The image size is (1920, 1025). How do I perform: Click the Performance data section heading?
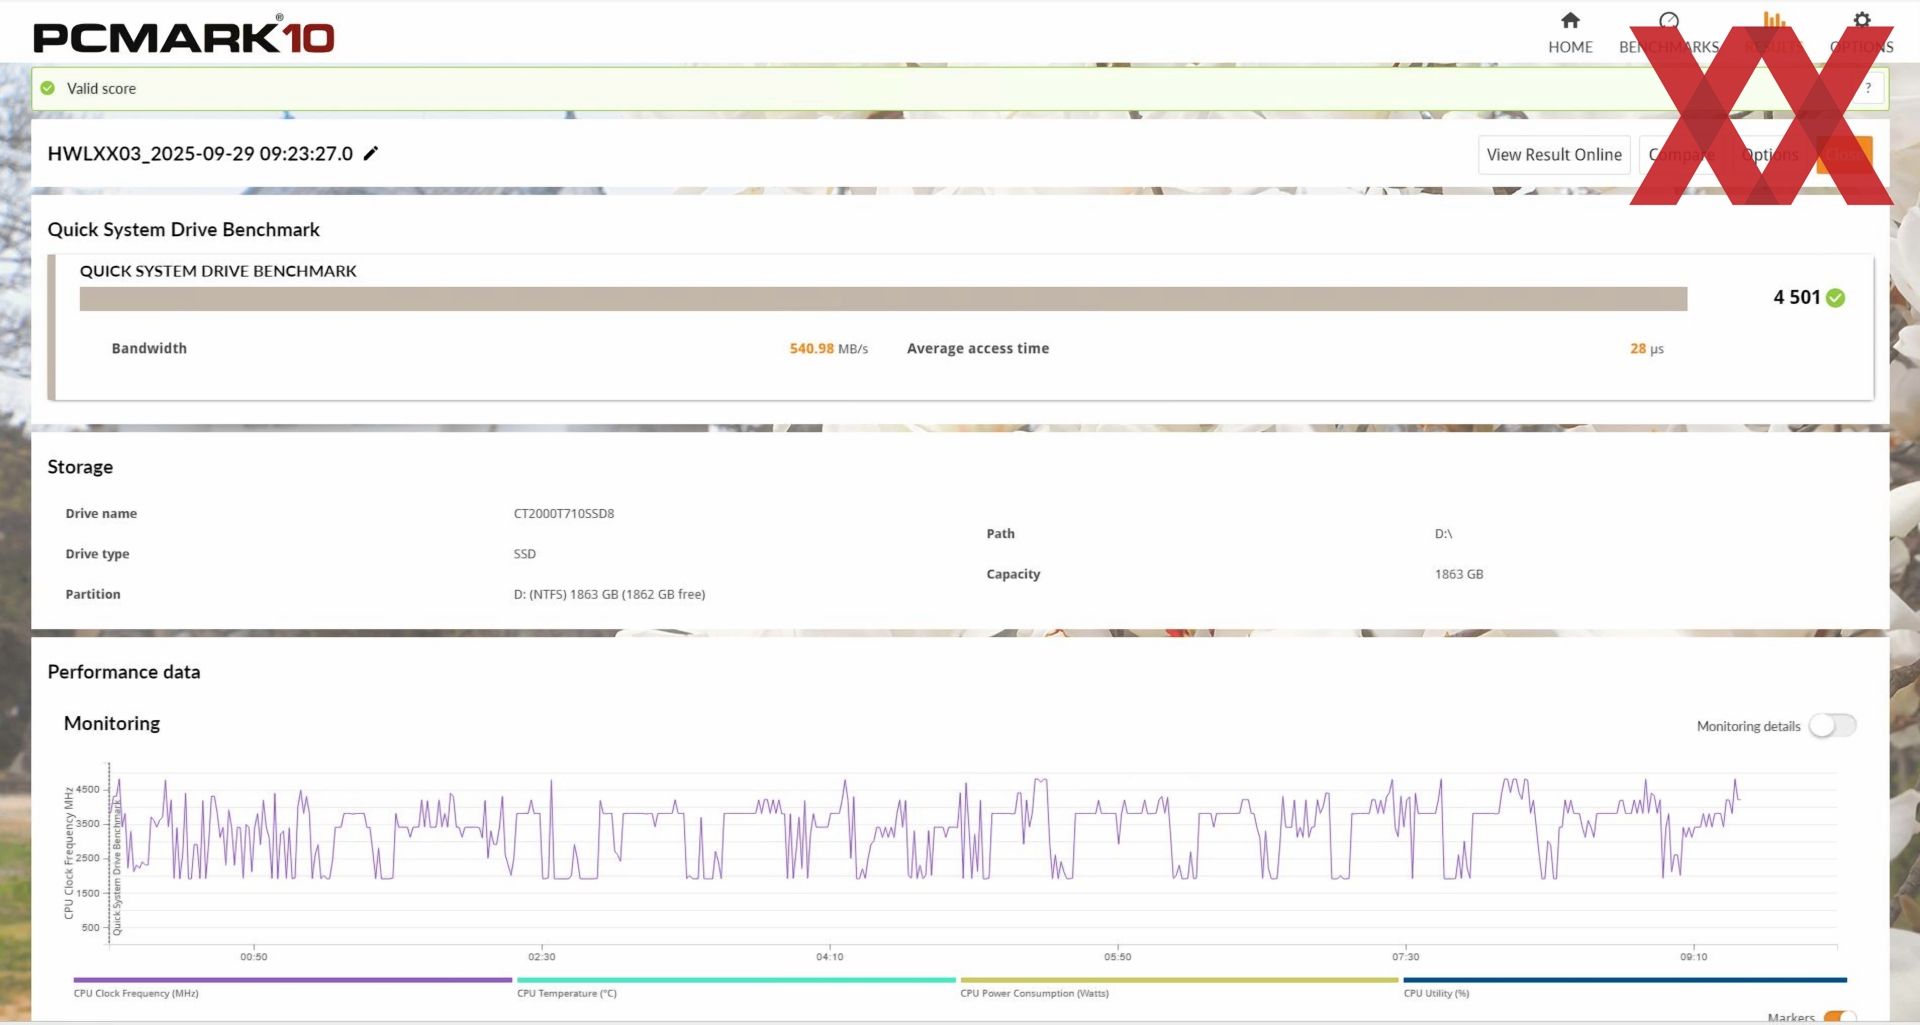(x=124, y=672)
